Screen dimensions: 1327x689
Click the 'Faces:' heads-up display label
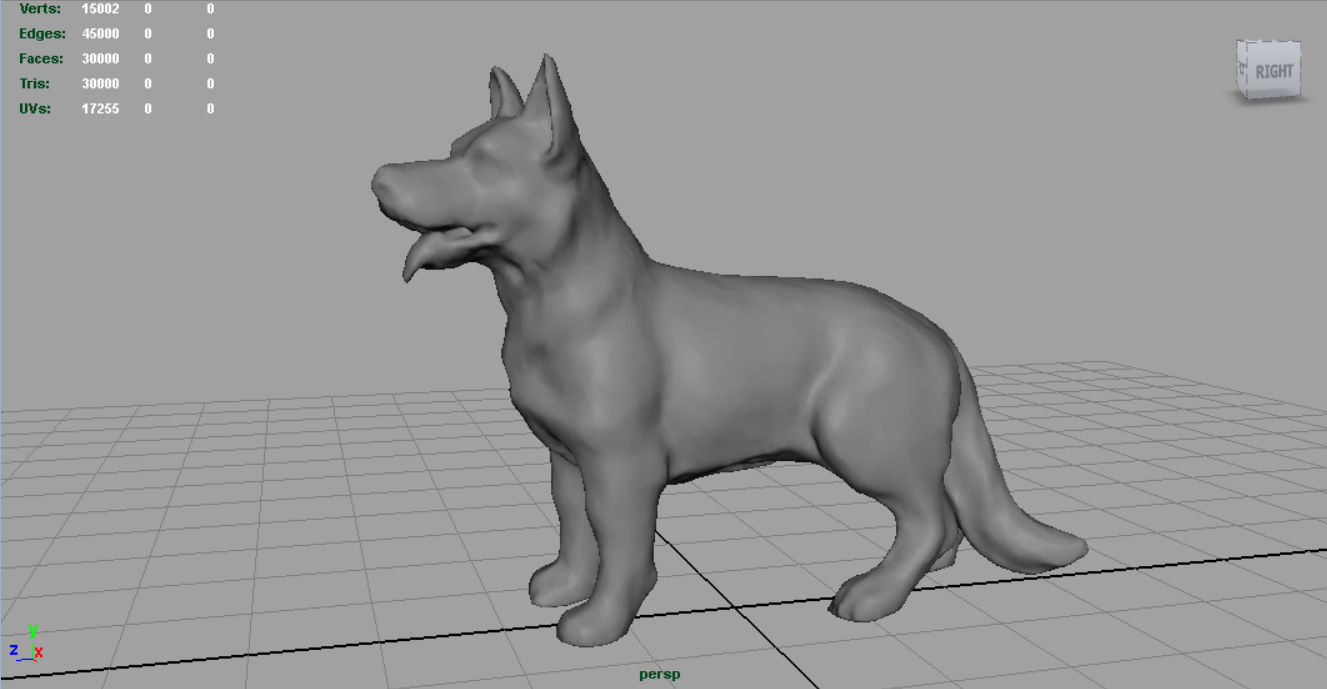(41, 59)
